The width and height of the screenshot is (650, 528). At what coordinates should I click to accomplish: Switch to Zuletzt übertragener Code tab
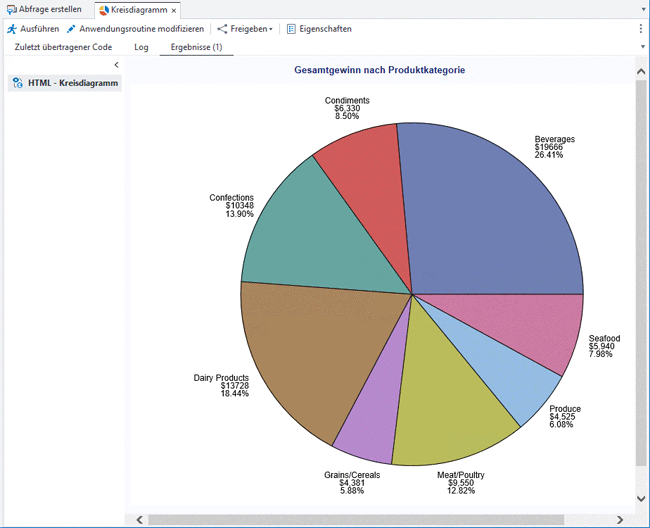click(x=63, y=47)
